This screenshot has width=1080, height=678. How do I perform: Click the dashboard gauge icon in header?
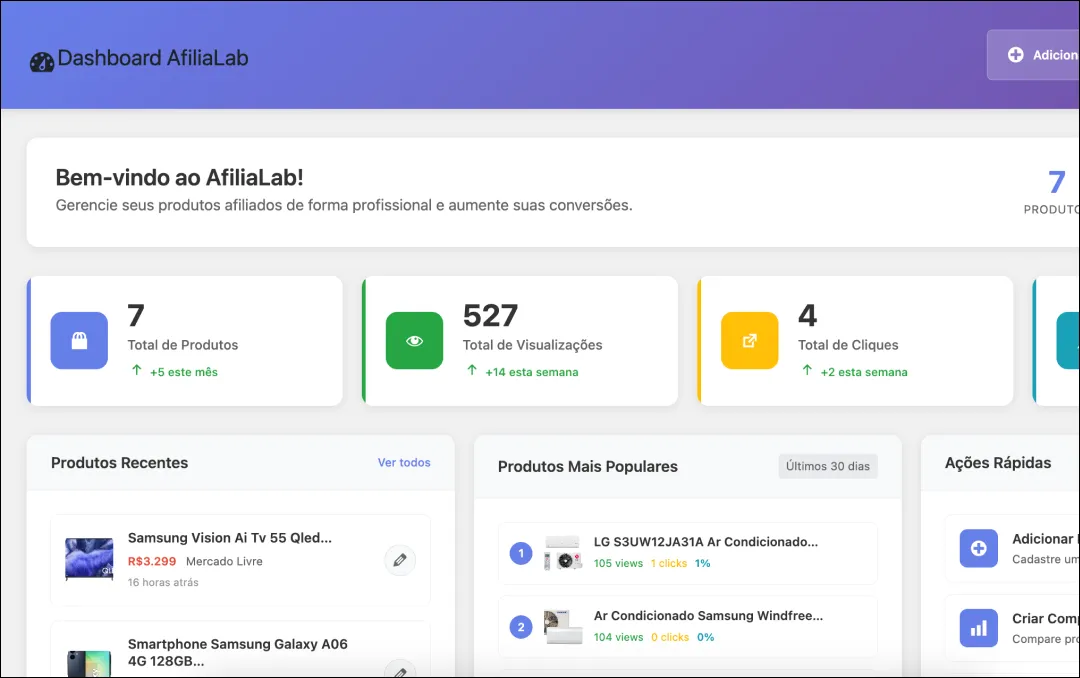tap(42, 62)
